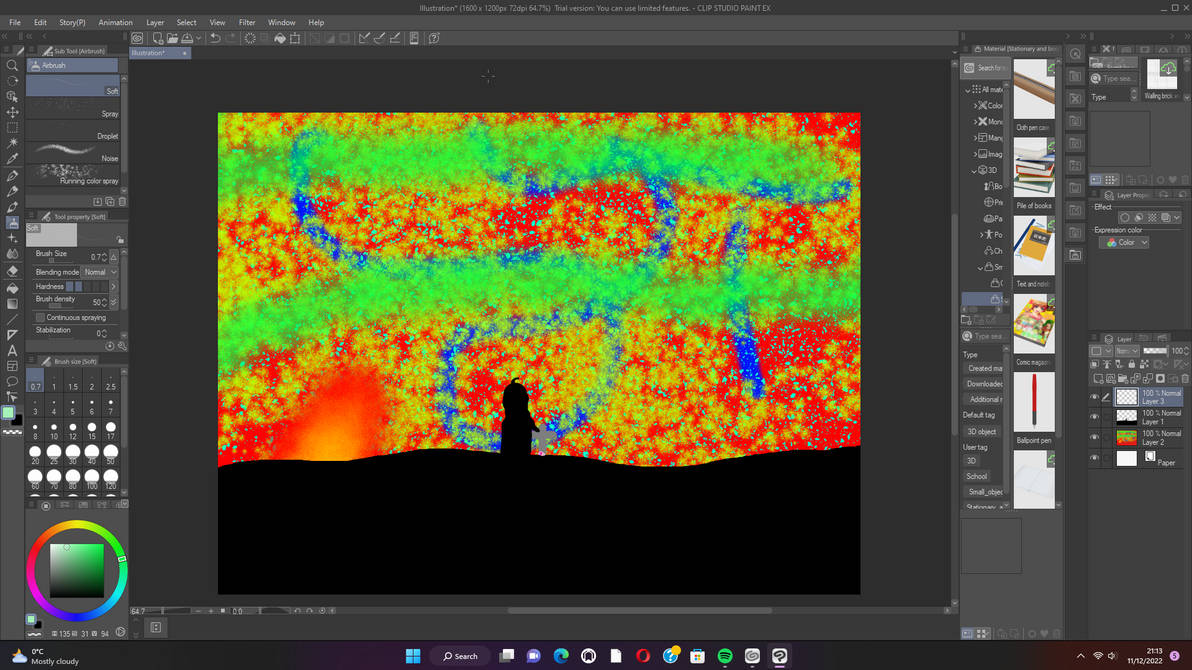Choose the Text tool

pos(13,350)
